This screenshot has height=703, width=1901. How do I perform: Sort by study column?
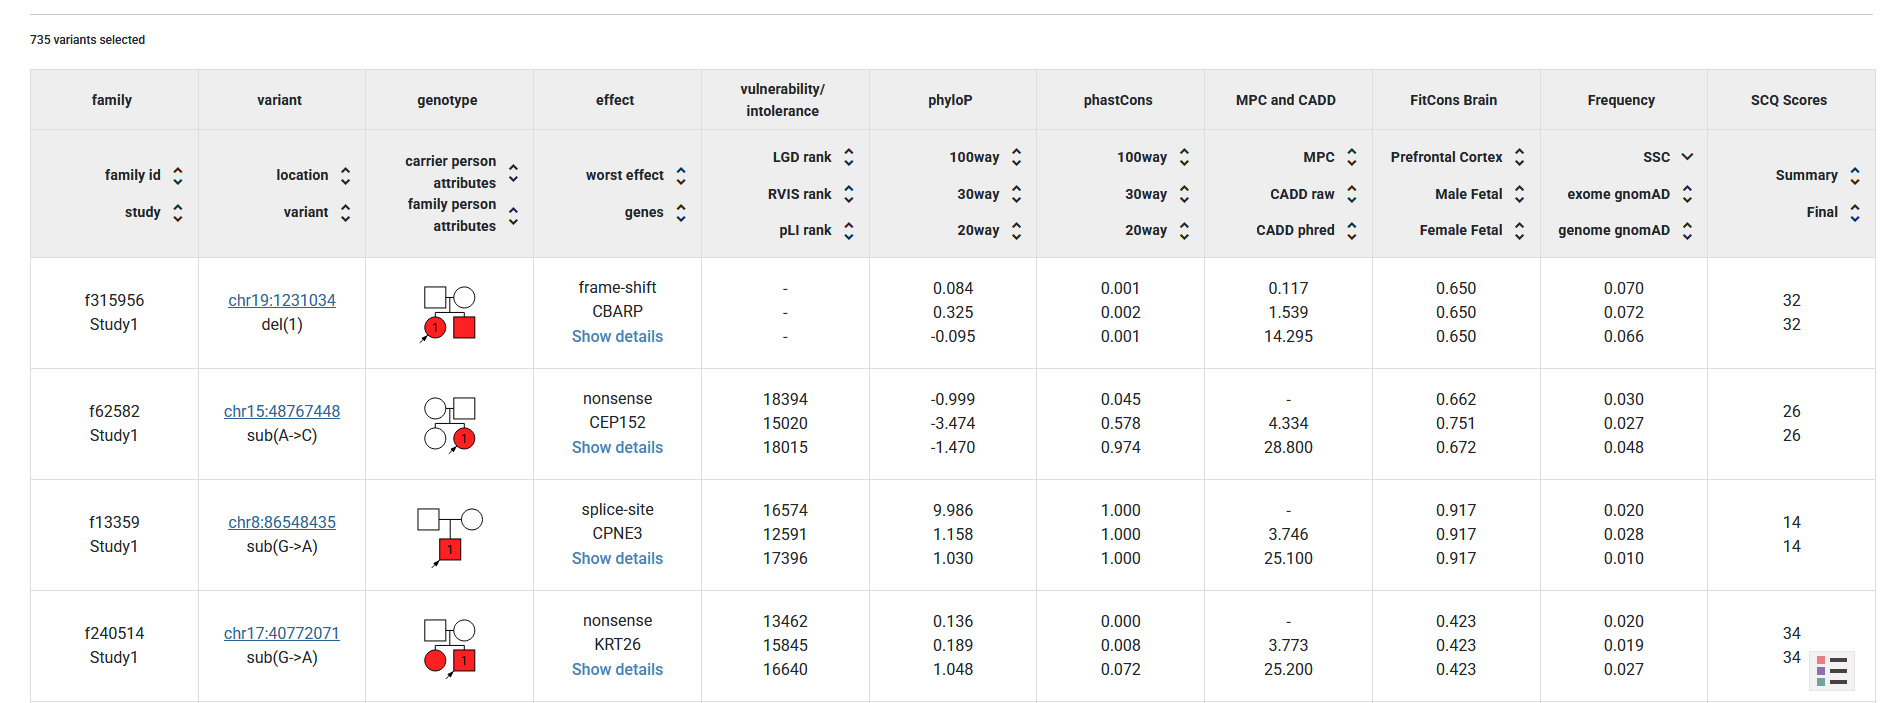coord(178,212)
